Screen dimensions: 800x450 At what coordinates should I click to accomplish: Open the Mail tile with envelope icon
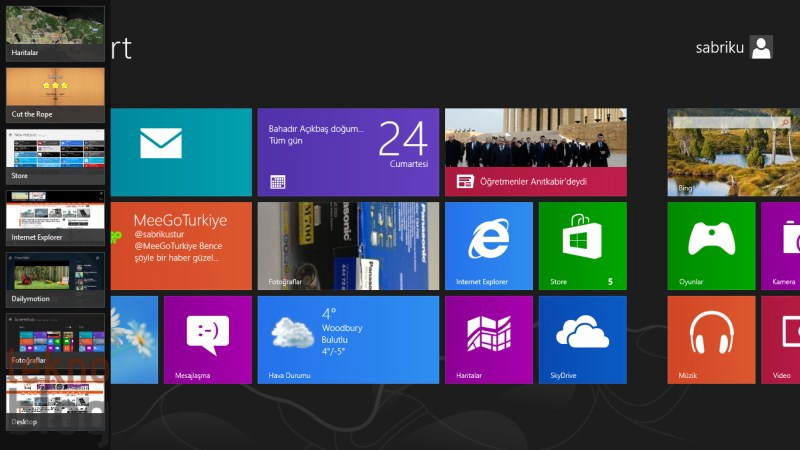pos(181,152)
